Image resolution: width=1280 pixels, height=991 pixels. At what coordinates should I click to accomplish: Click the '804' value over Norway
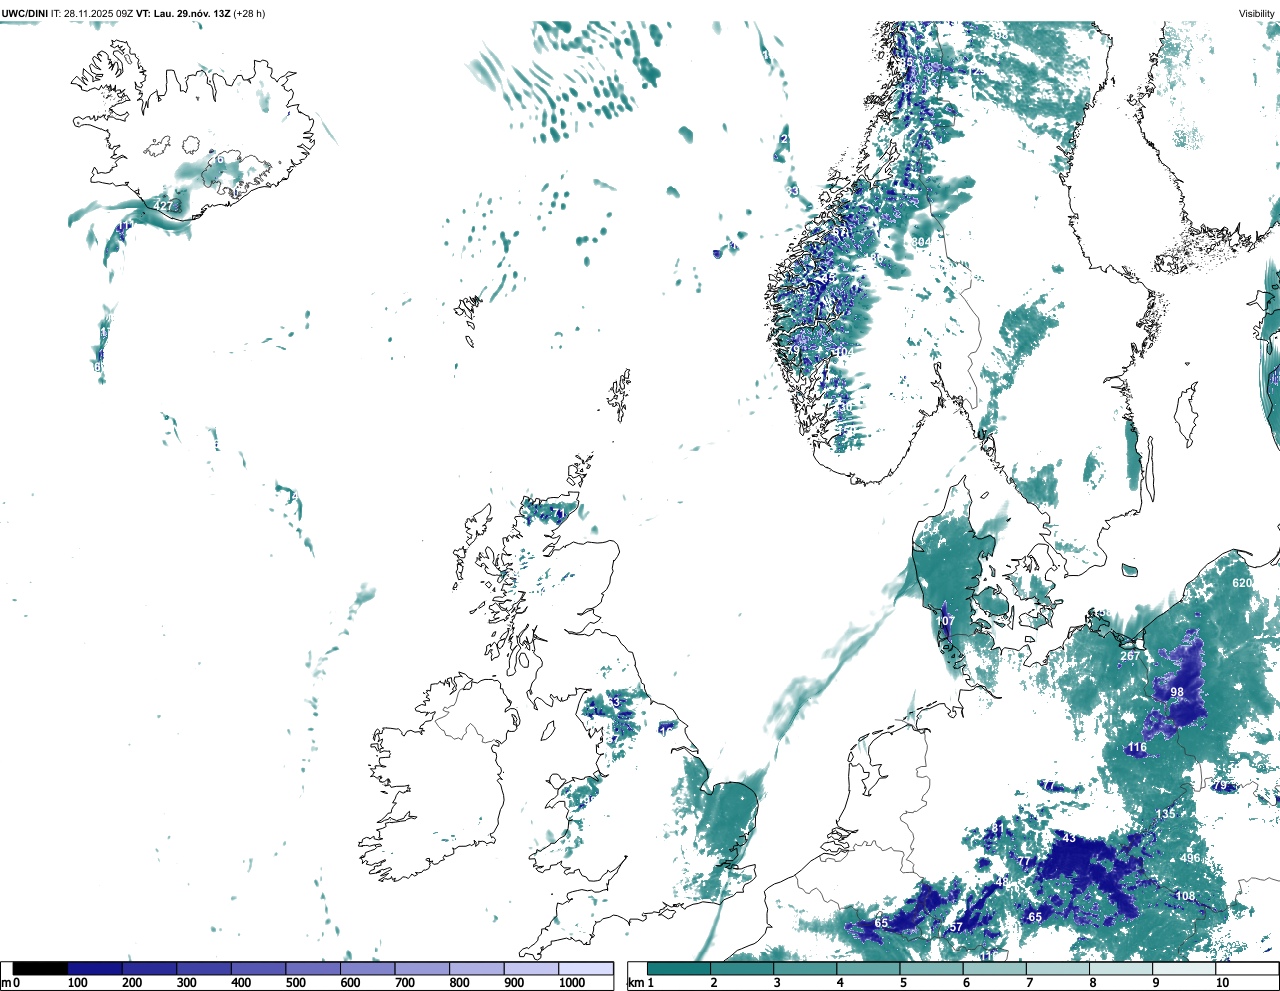[x=921, y=242]
